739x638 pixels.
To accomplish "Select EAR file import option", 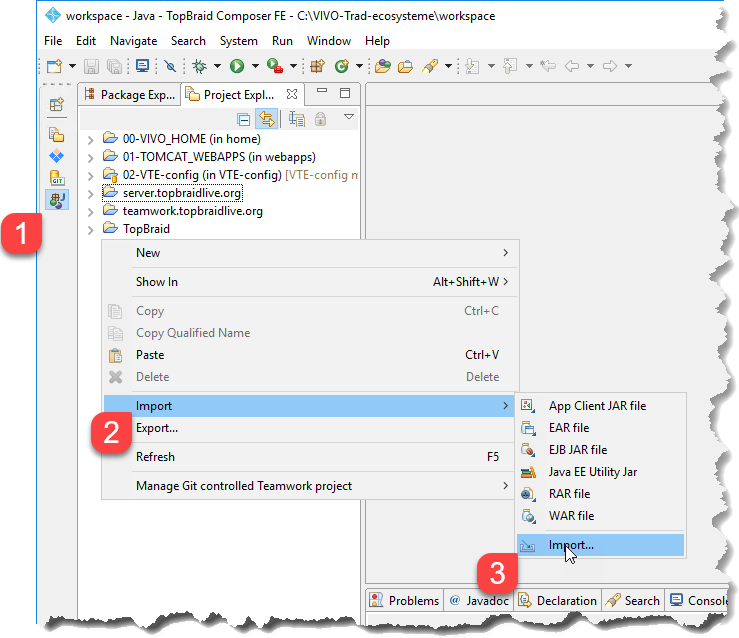I will (x=600, y=428).
